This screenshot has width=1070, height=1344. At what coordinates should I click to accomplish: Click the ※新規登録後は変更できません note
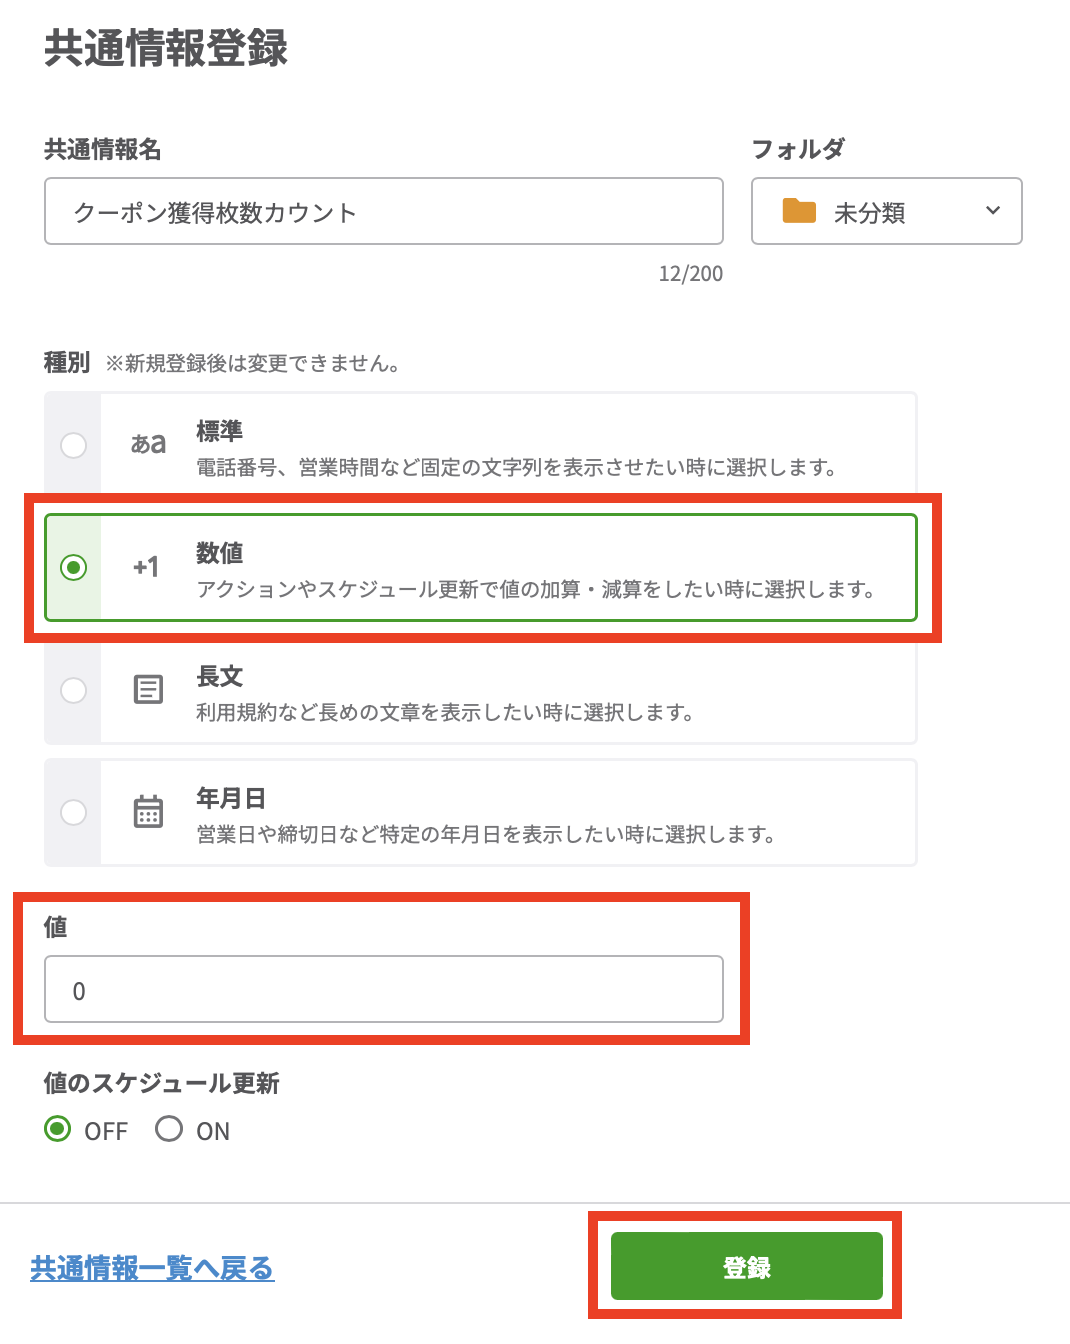[253, 363]
